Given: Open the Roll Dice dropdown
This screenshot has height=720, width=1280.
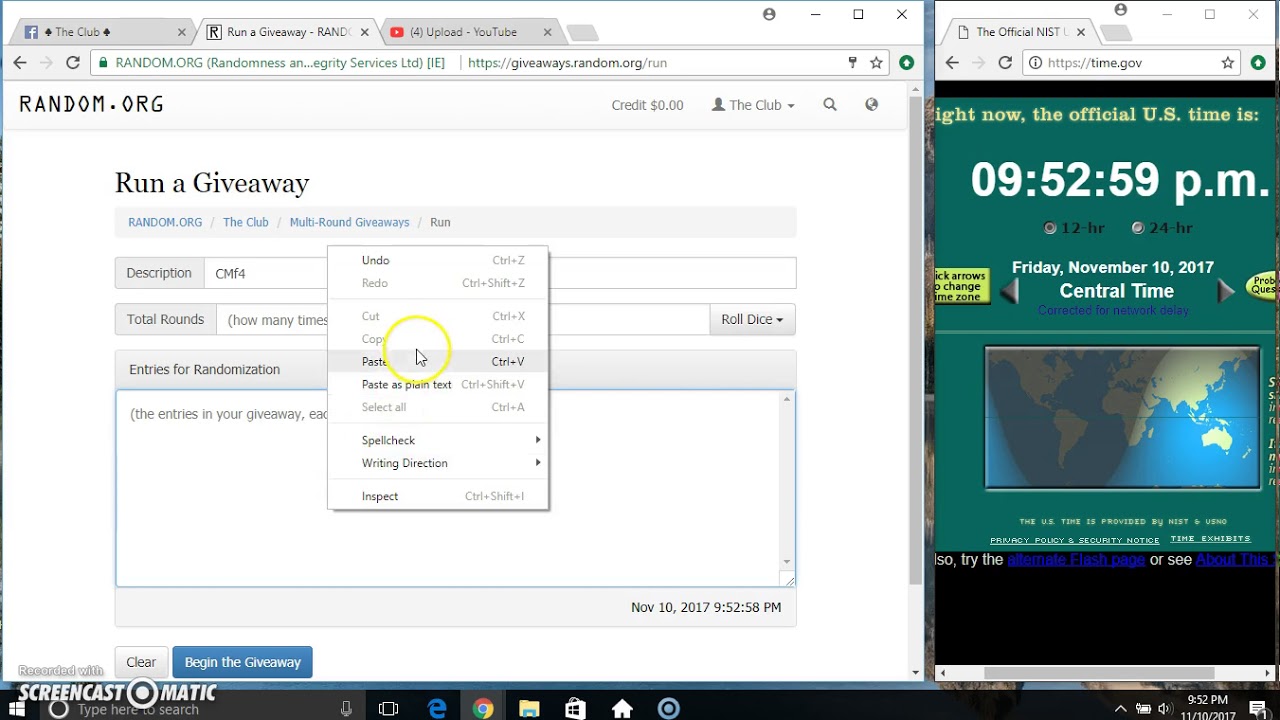Looking at the screenshot, I should [x=752, y=319].
